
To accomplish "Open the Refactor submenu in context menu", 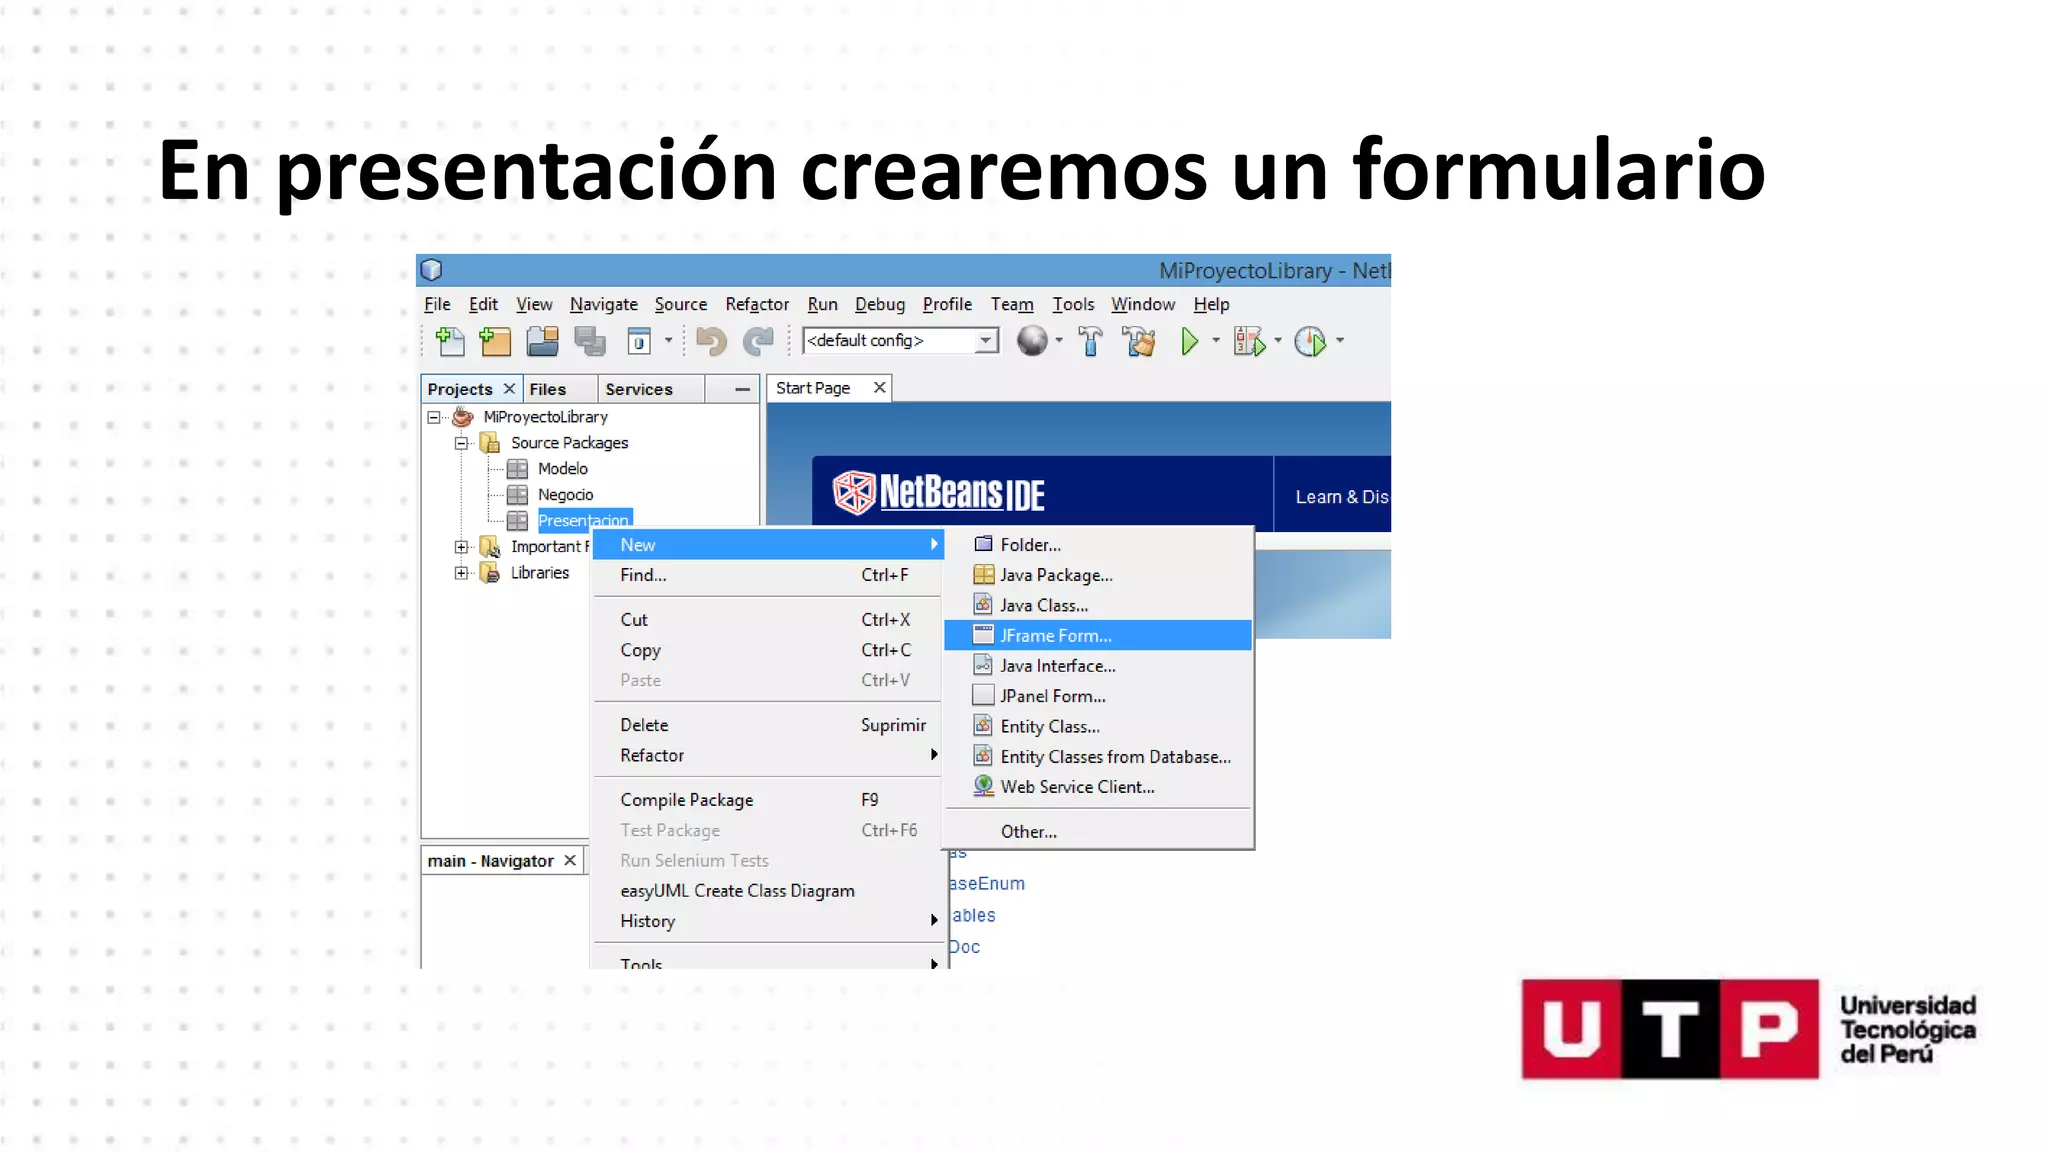I will 767,756.
